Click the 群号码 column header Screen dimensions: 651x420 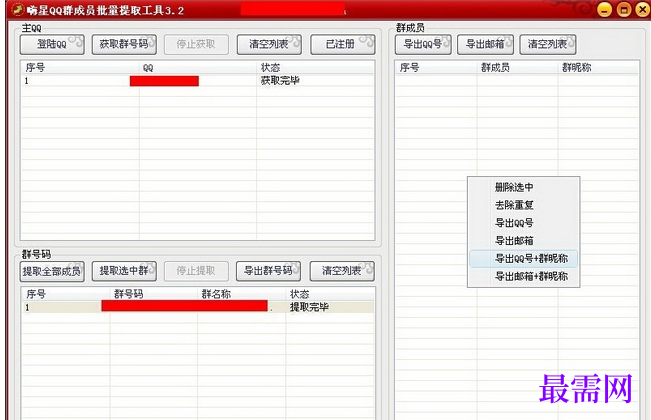tap(153, 294)
